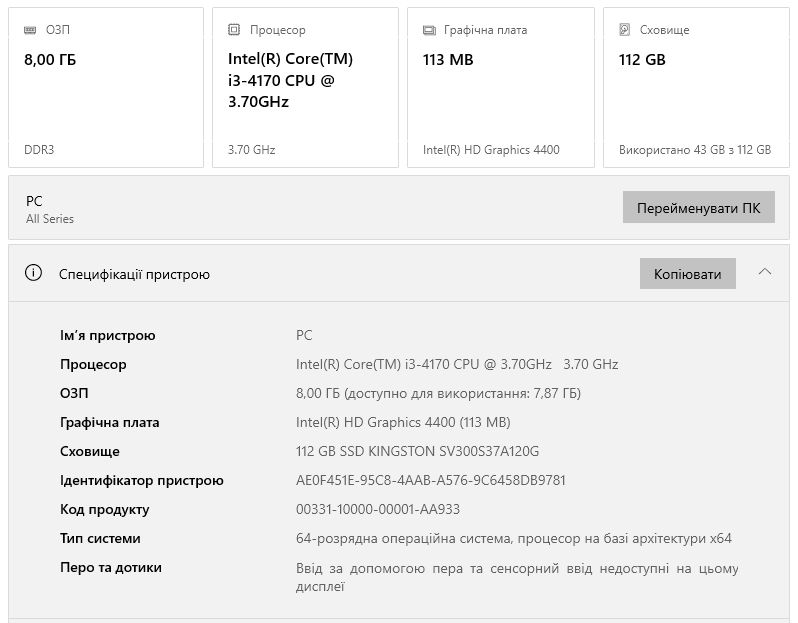Open the 113 MB graphics card tile
The width and height of the screenshot is (798, 623).
[x=501, y=87]
